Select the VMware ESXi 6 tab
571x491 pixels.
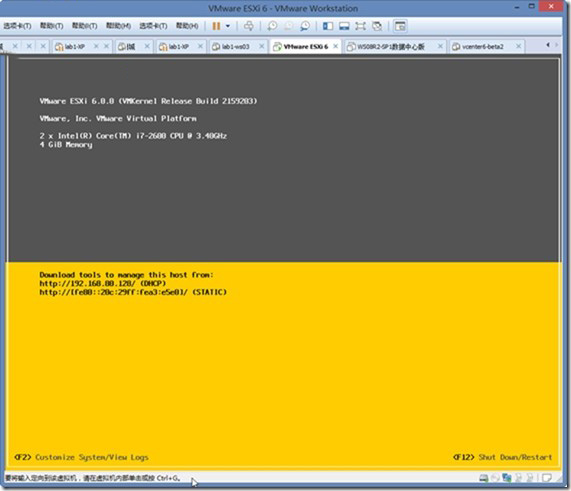click(305, 47)
